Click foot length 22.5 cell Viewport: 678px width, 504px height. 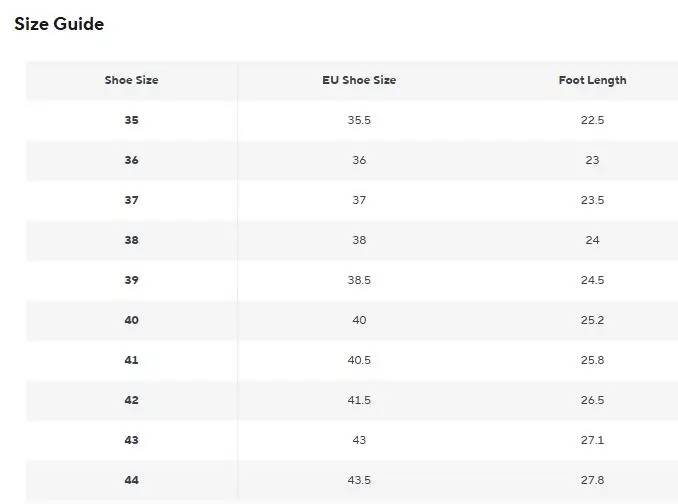point(592,120)
